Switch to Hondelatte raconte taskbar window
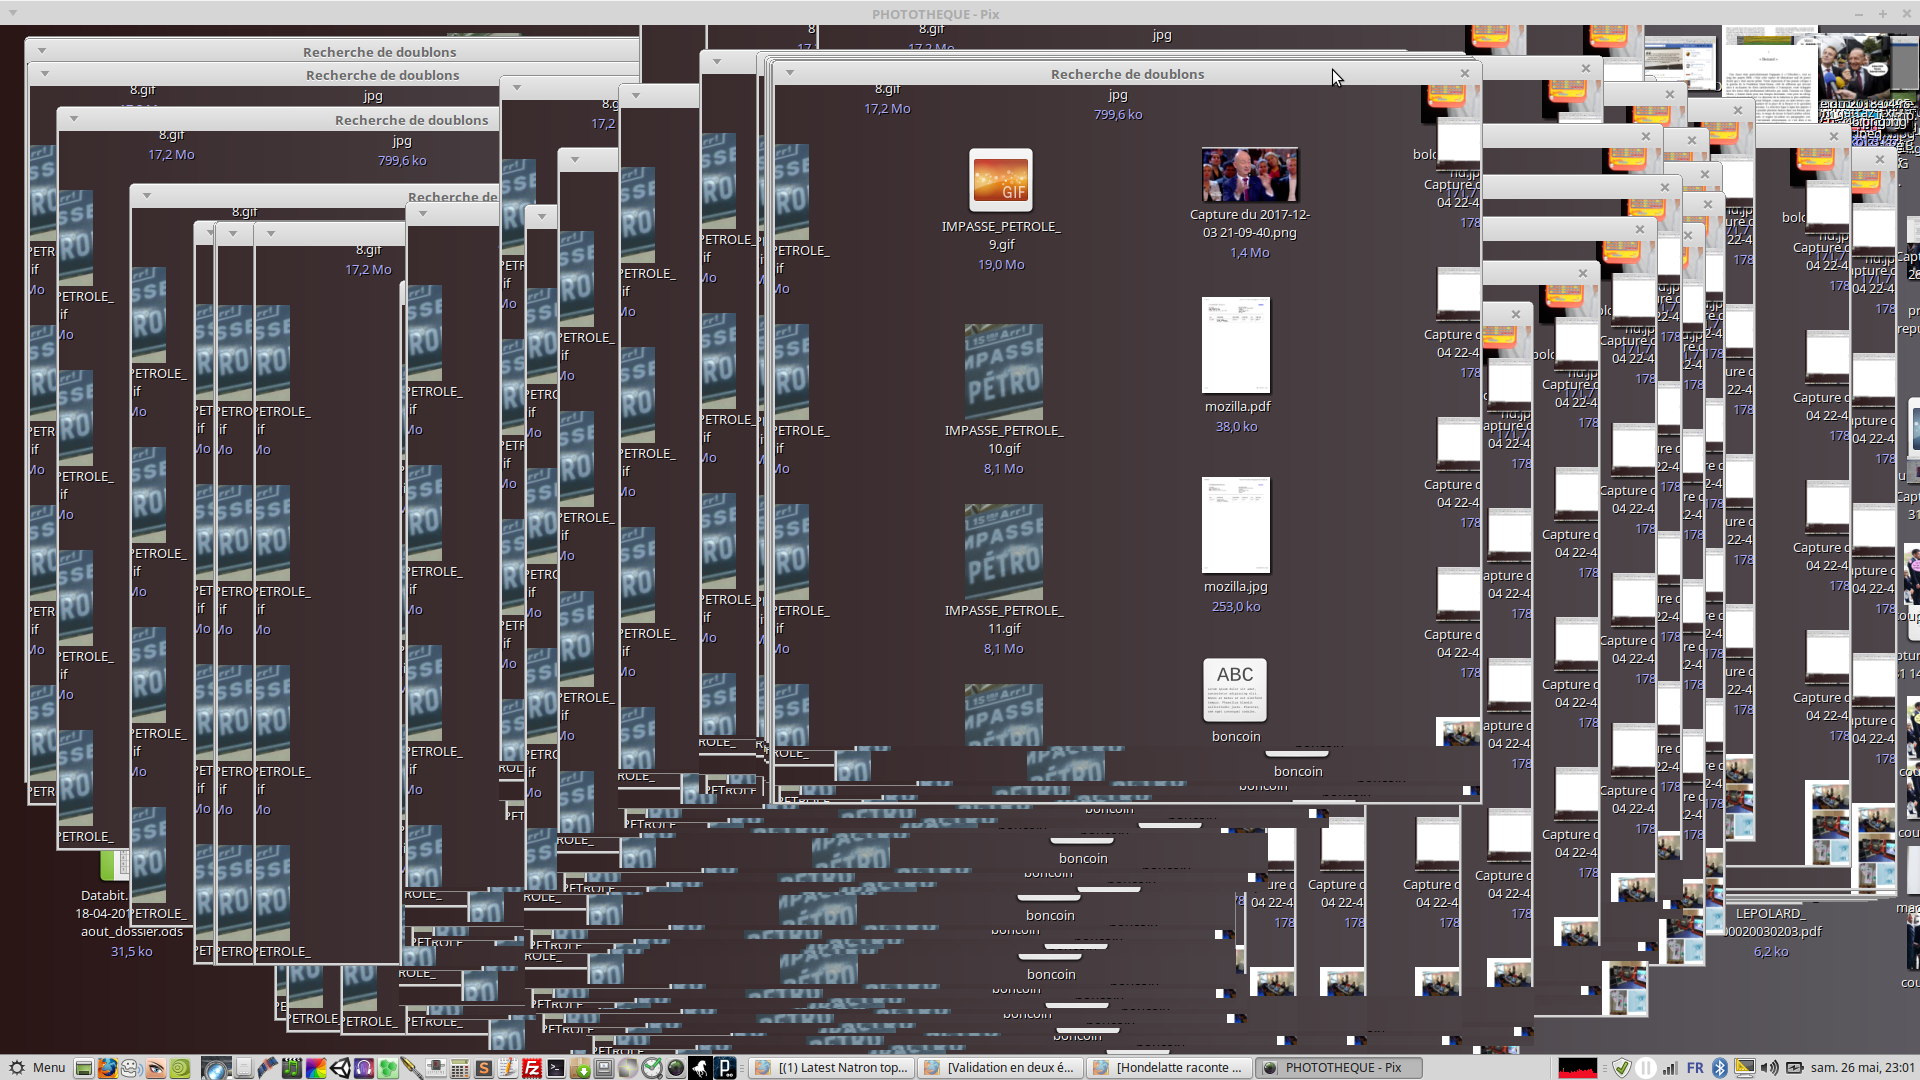Image resolution: width=1920 pixels, height=1080 pixels. [1168, 1068]
